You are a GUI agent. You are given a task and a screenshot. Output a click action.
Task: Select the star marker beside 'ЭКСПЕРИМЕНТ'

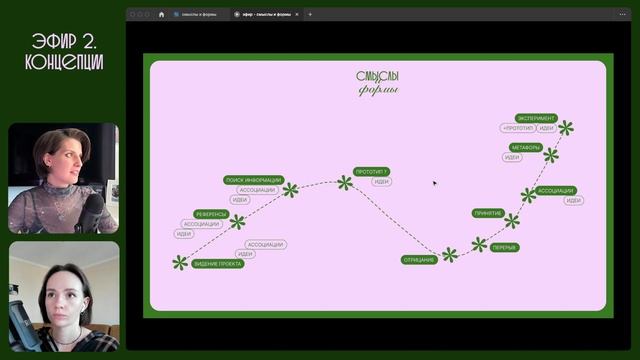tap(566, 128)
